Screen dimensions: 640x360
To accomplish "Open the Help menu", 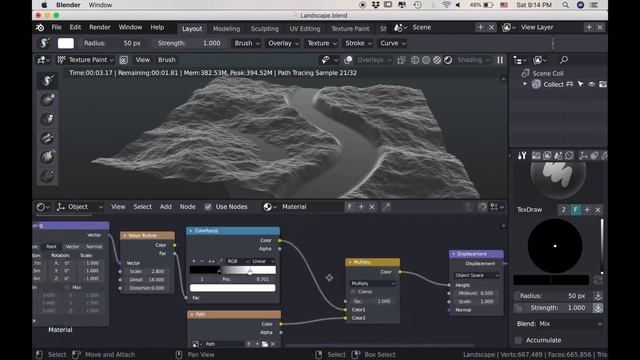I will 157,27.
